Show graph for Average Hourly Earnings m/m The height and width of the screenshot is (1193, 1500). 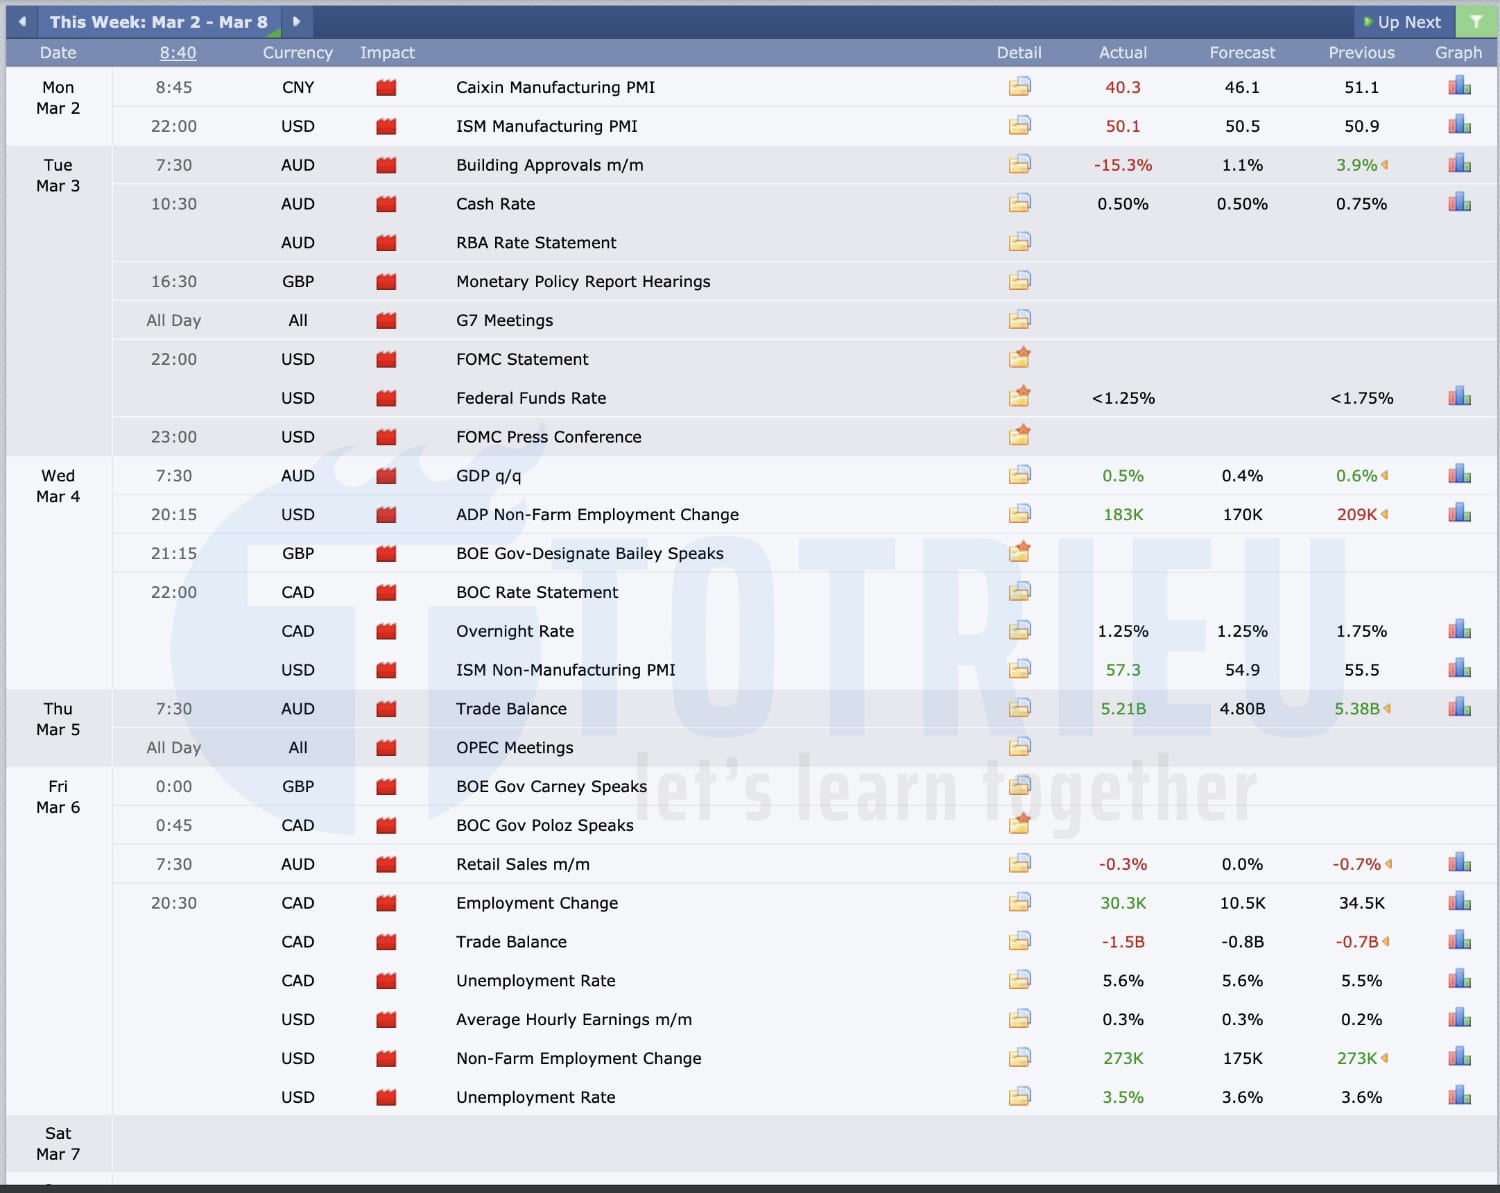pyautogui.click(x=1459, y=1019)
